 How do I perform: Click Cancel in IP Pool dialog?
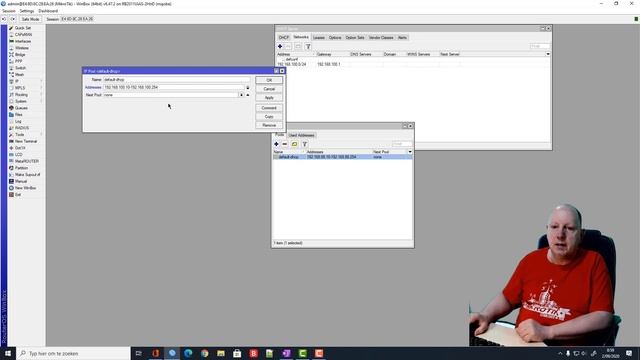coord(269,89)
